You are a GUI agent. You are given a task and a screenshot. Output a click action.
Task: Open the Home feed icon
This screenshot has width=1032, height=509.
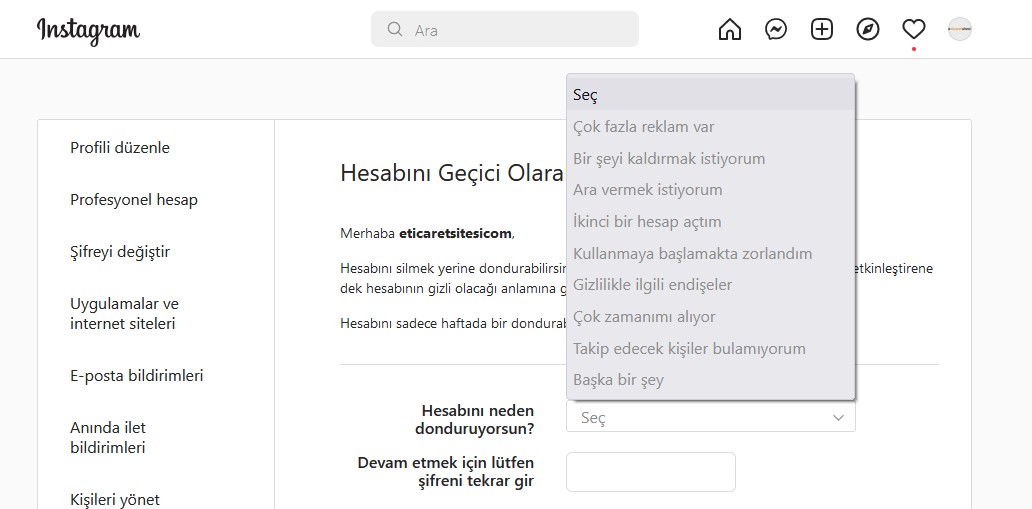[x=729, y=30]
